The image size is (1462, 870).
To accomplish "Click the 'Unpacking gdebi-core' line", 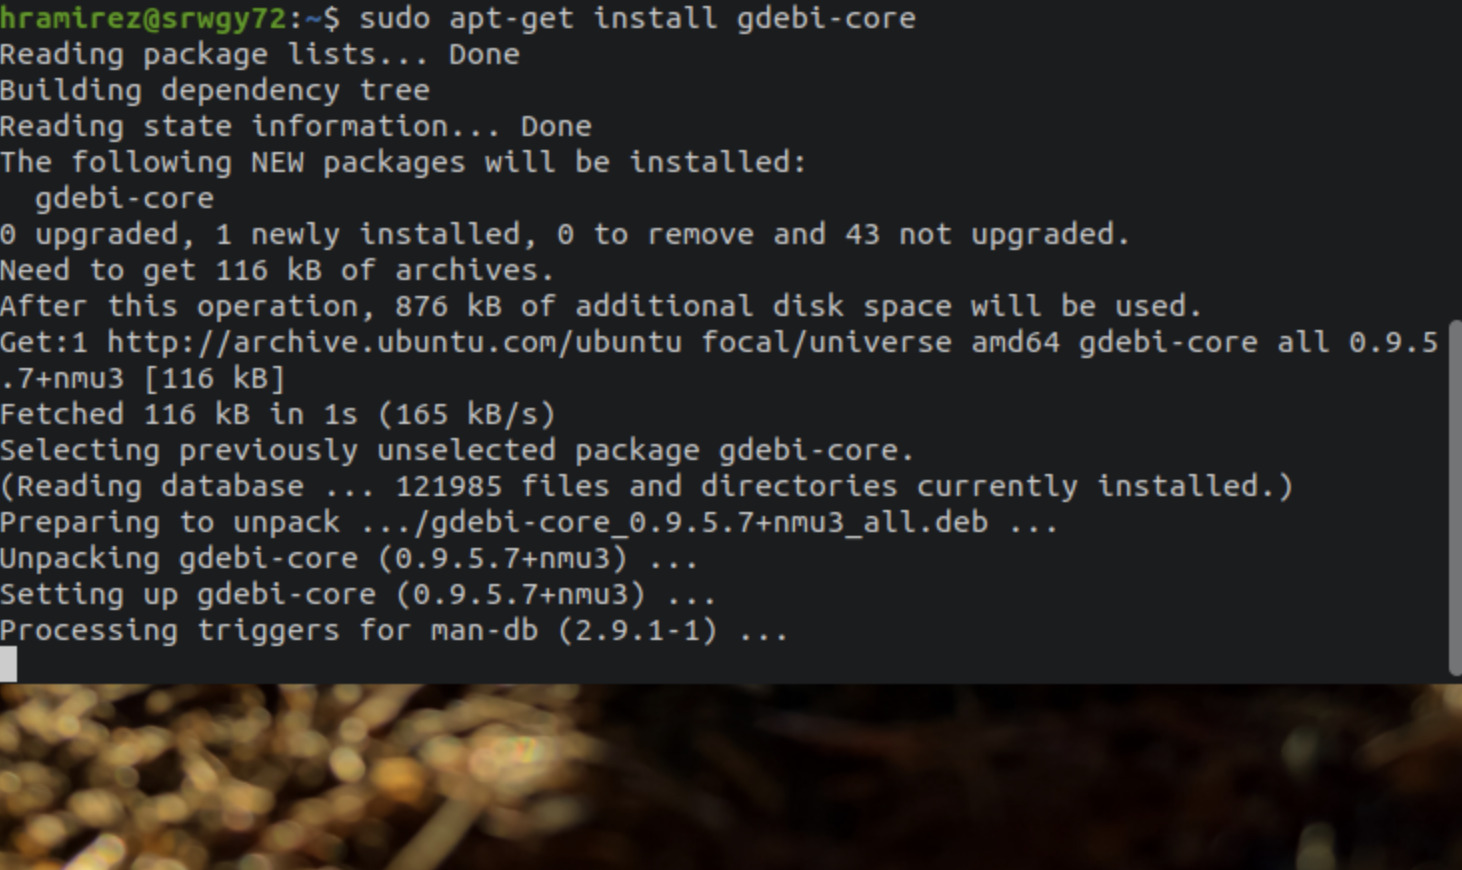I will click(348, 559).
